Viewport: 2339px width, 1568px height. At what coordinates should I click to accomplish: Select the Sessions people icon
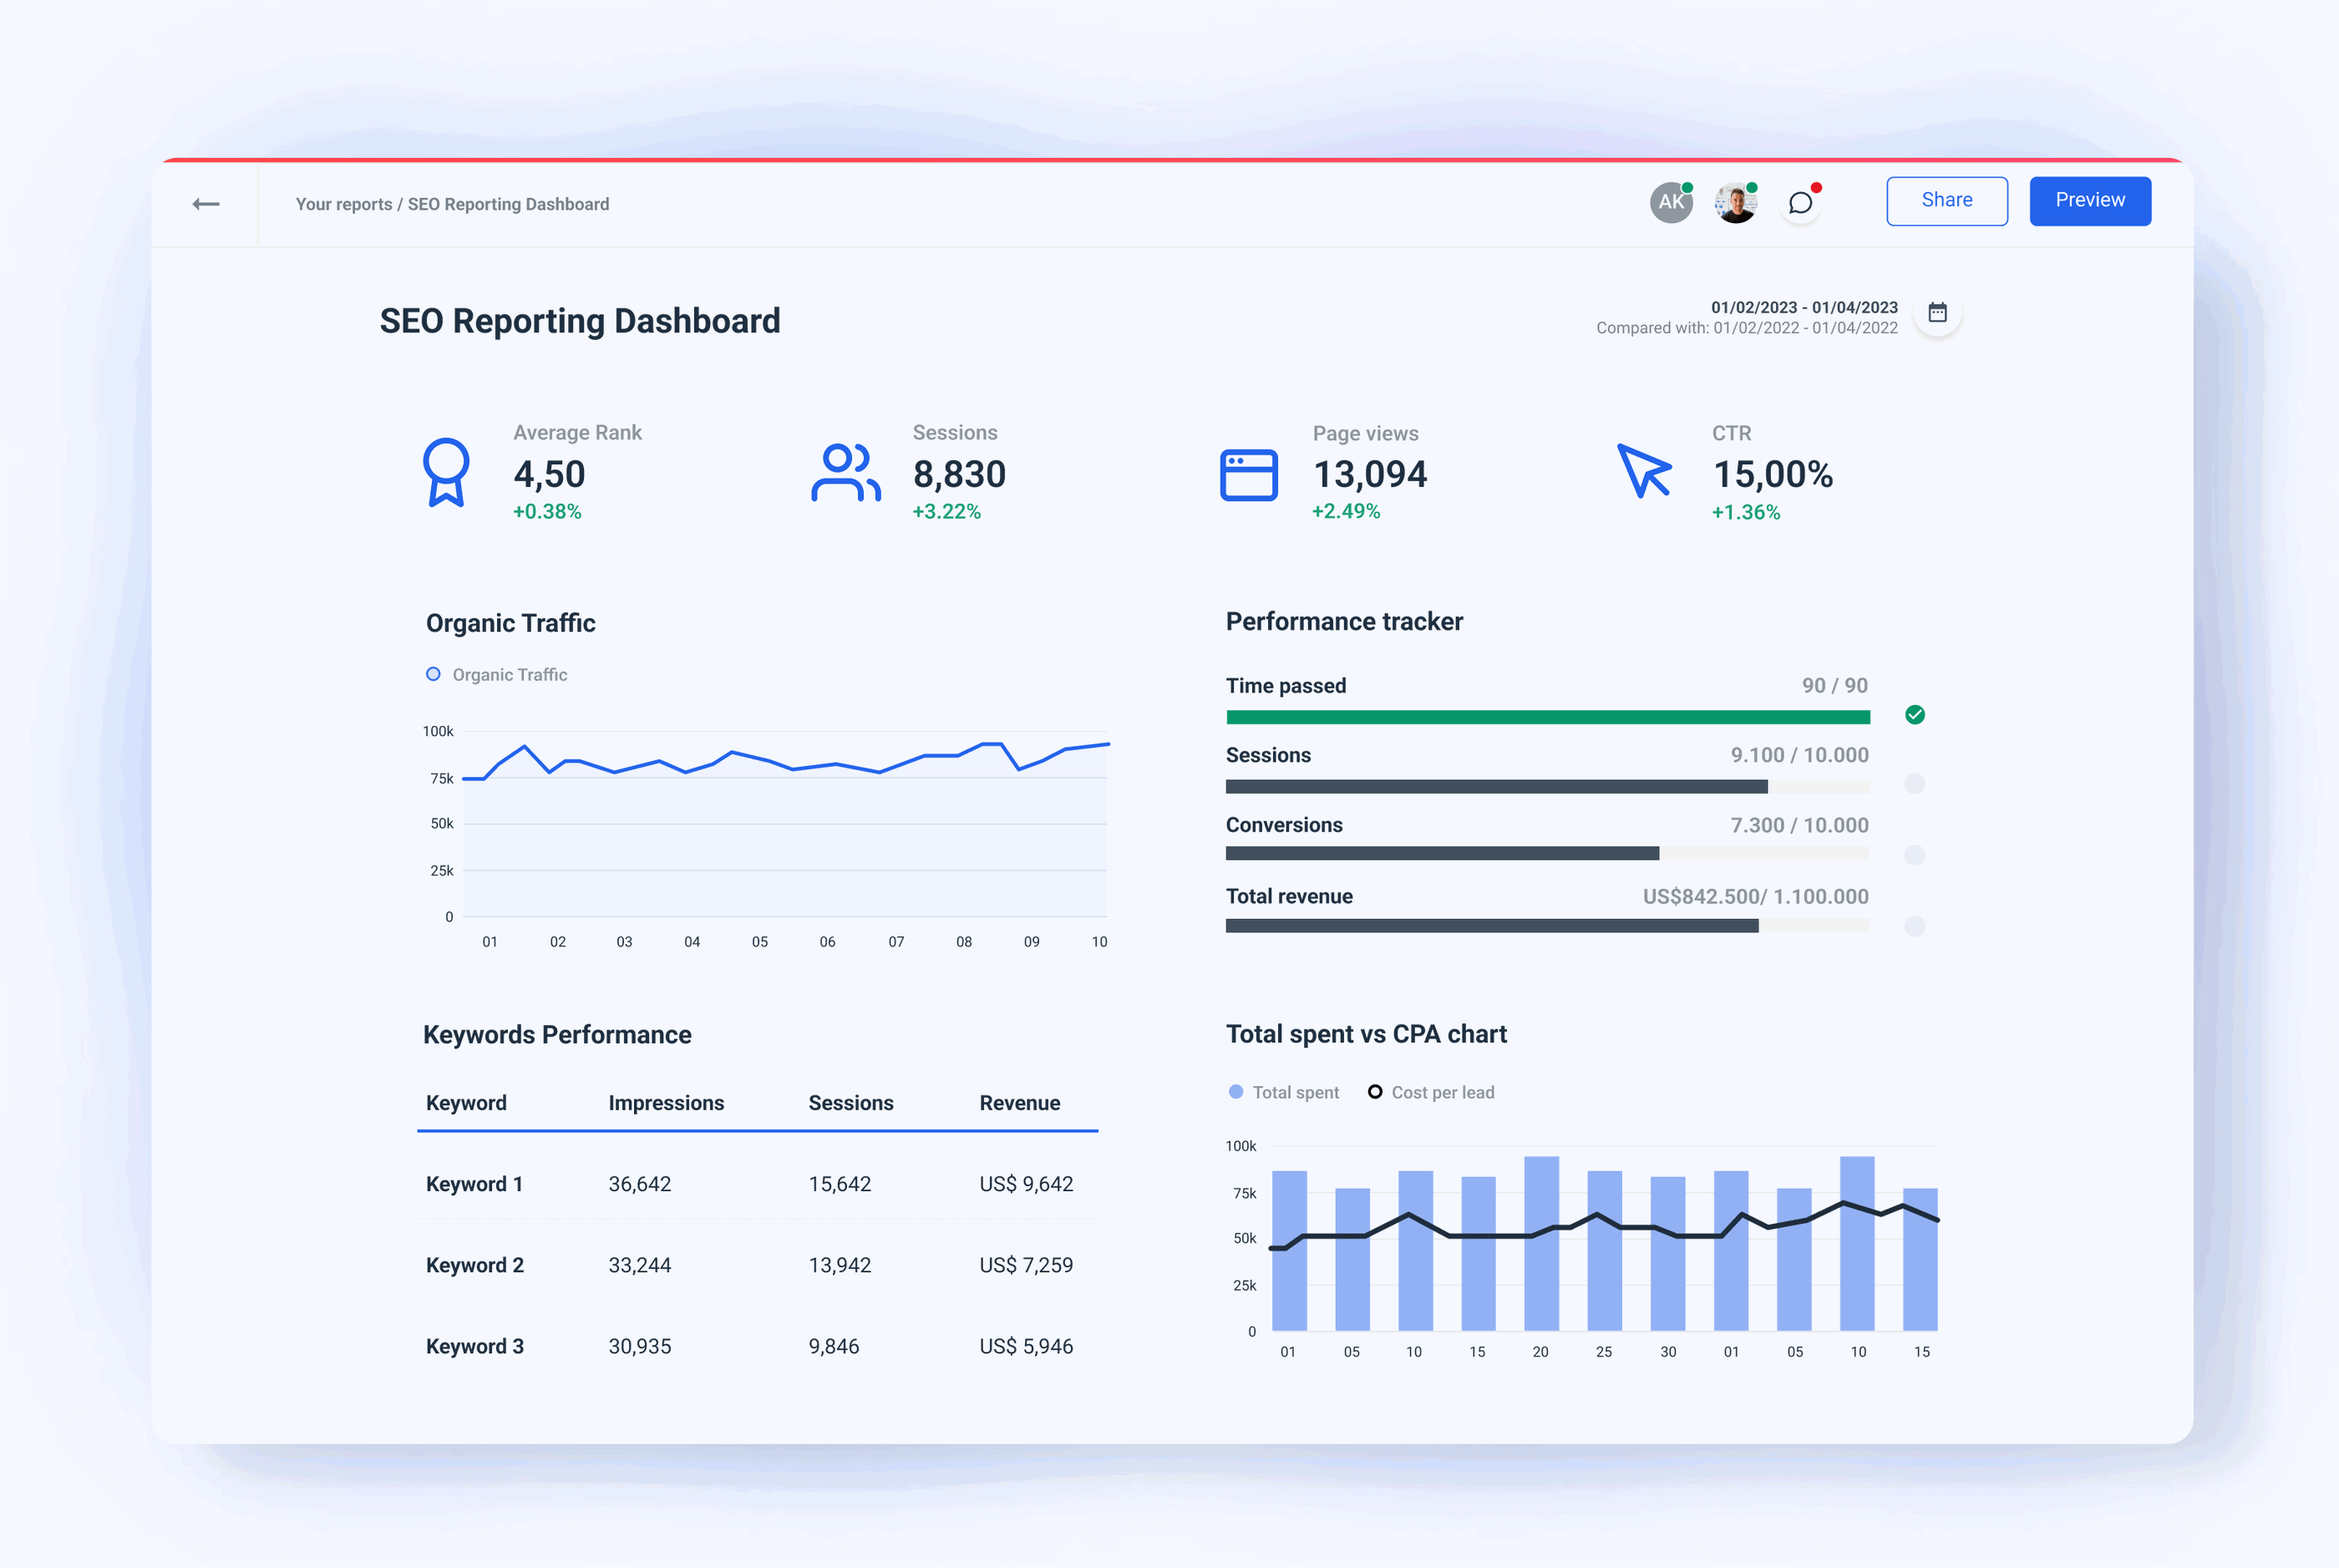[x=845, y=474]
